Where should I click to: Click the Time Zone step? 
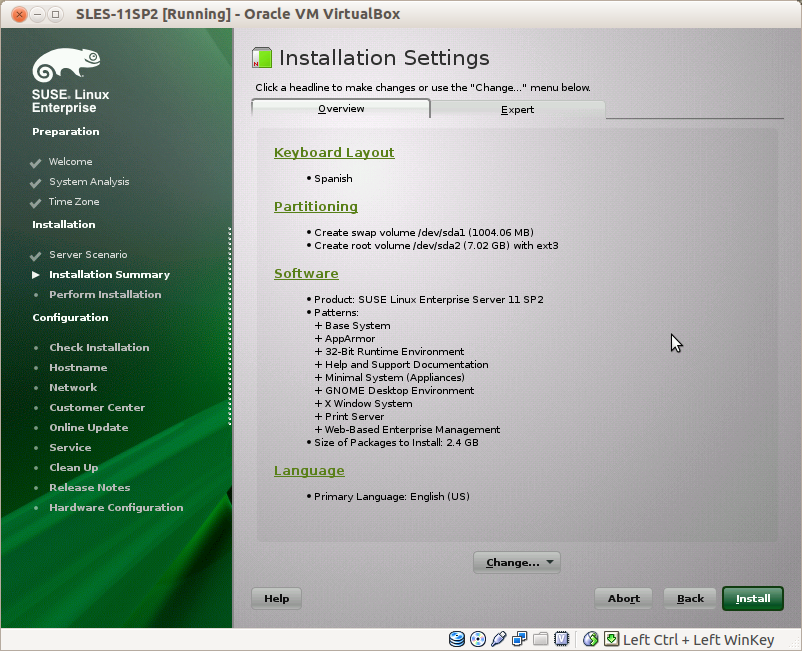74,201
